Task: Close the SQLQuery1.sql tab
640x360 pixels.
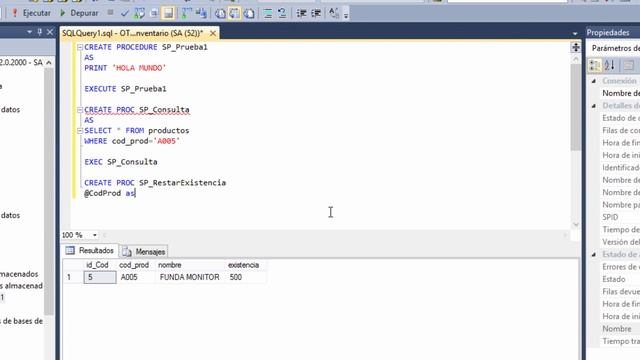Action: click(213, 33)
